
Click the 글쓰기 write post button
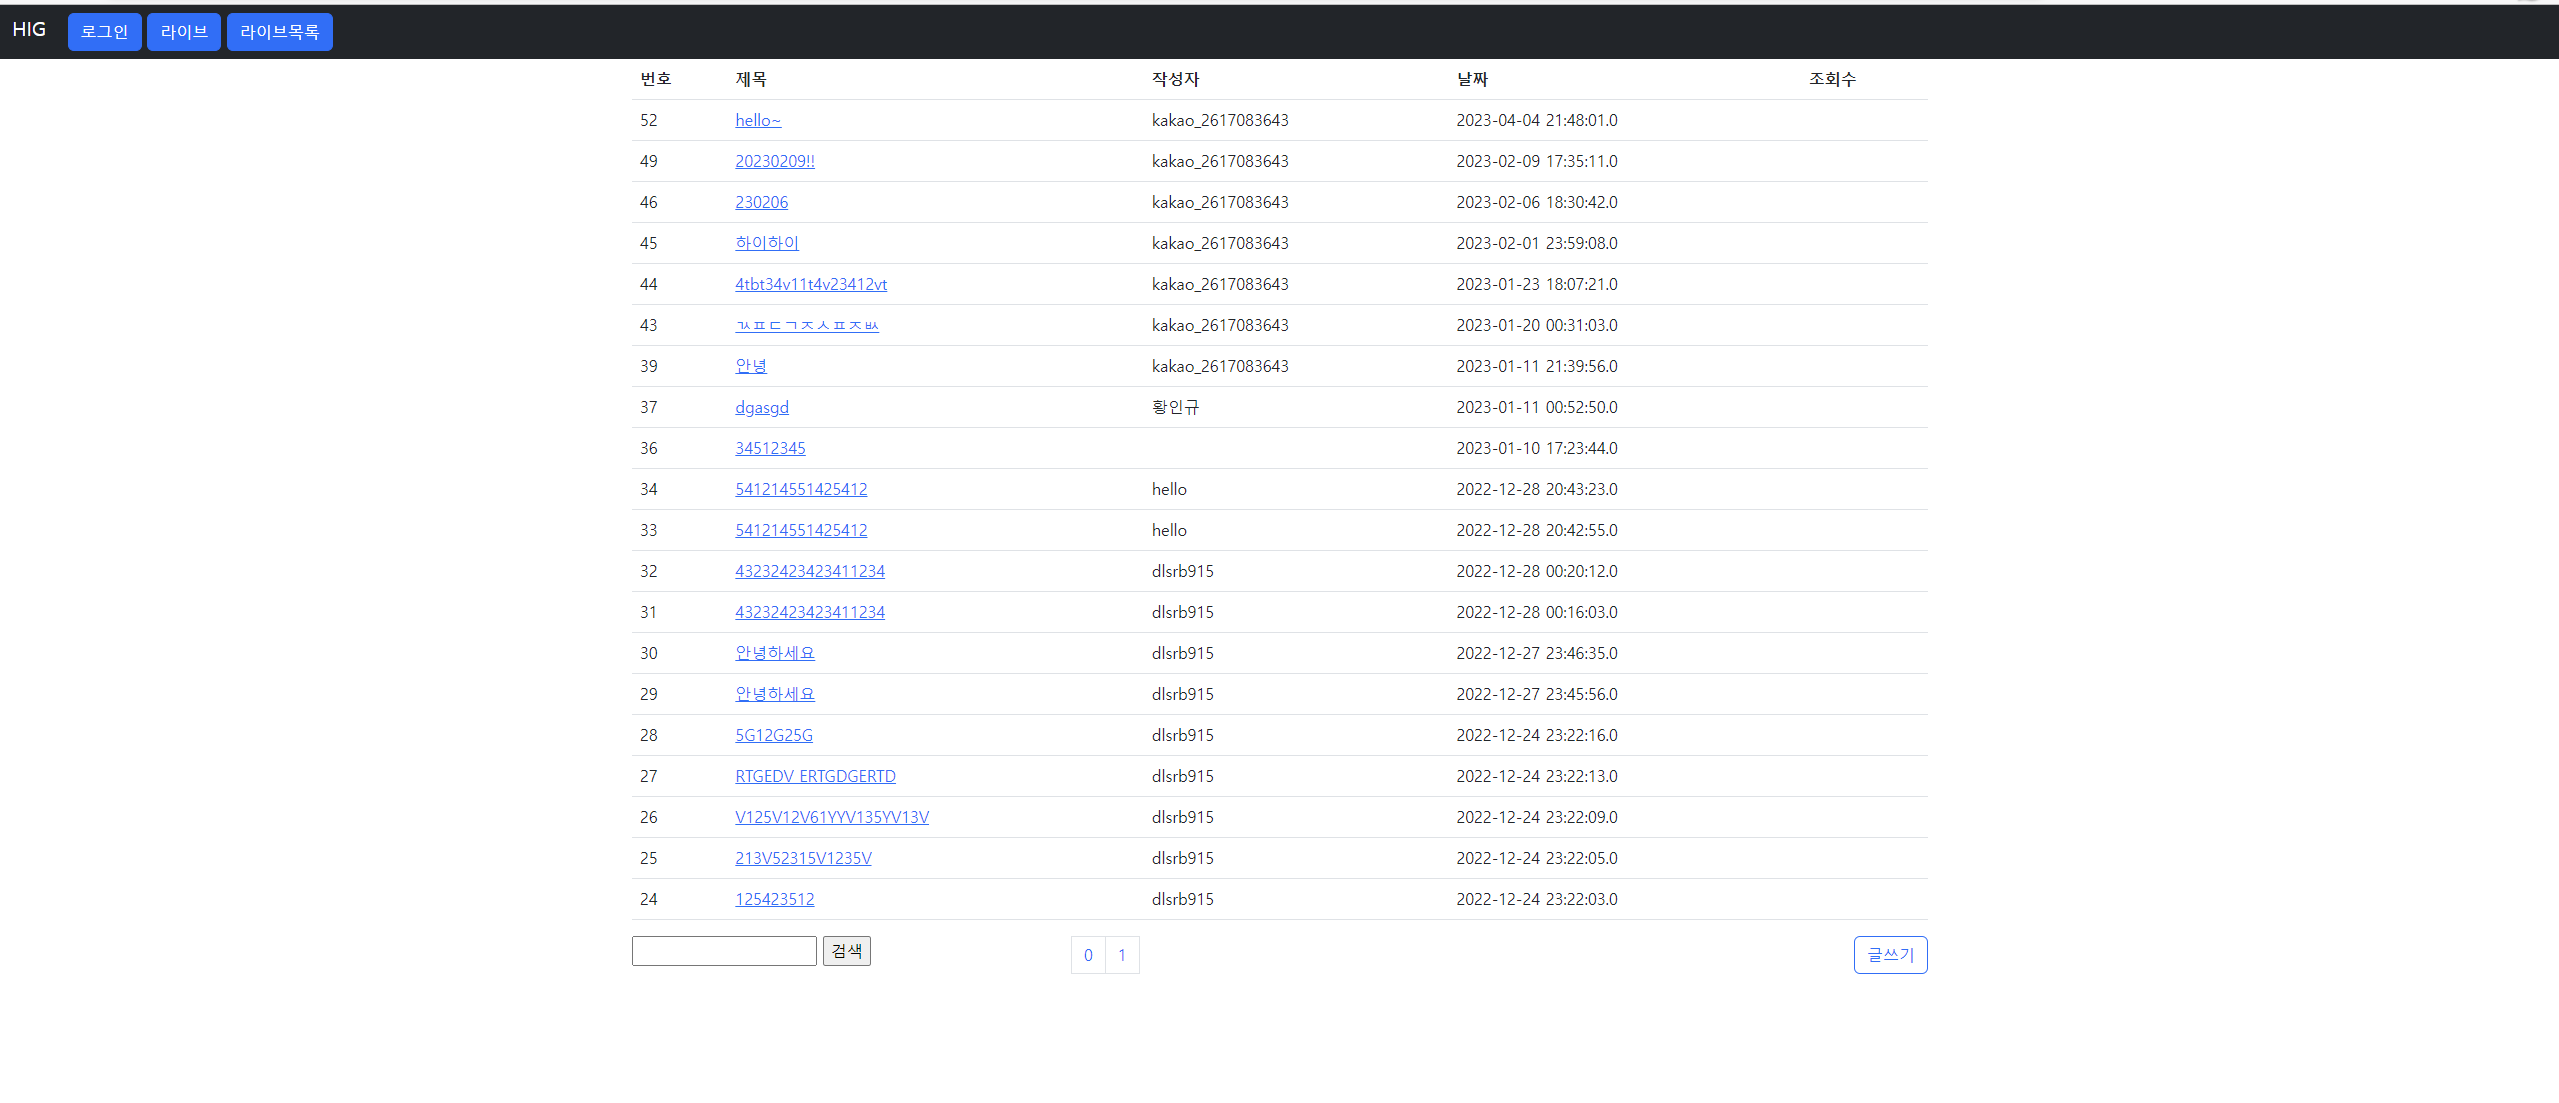[1889, 955]
